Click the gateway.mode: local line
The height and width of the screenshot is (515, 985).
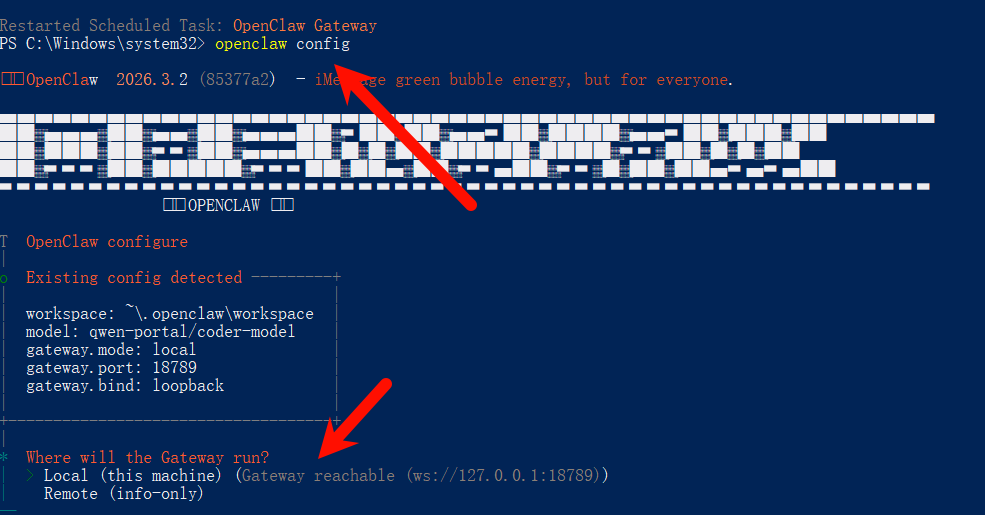pos(111,350)
